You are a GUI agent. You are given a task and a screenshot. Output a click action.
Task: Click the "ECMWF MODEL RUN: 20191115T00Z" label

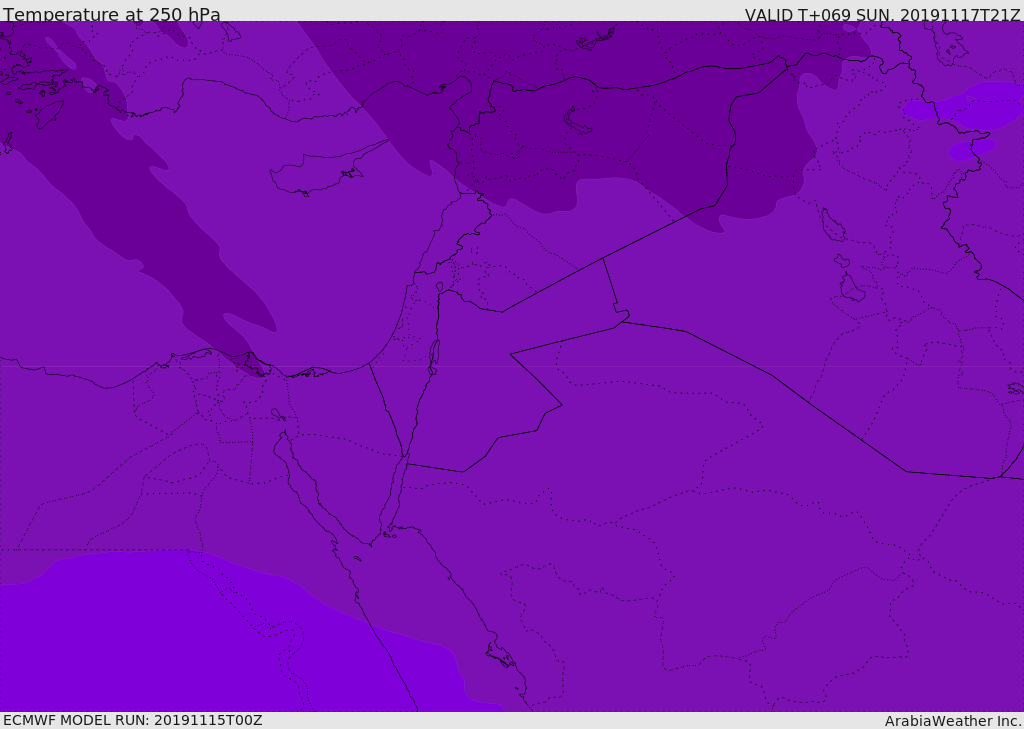133,721
